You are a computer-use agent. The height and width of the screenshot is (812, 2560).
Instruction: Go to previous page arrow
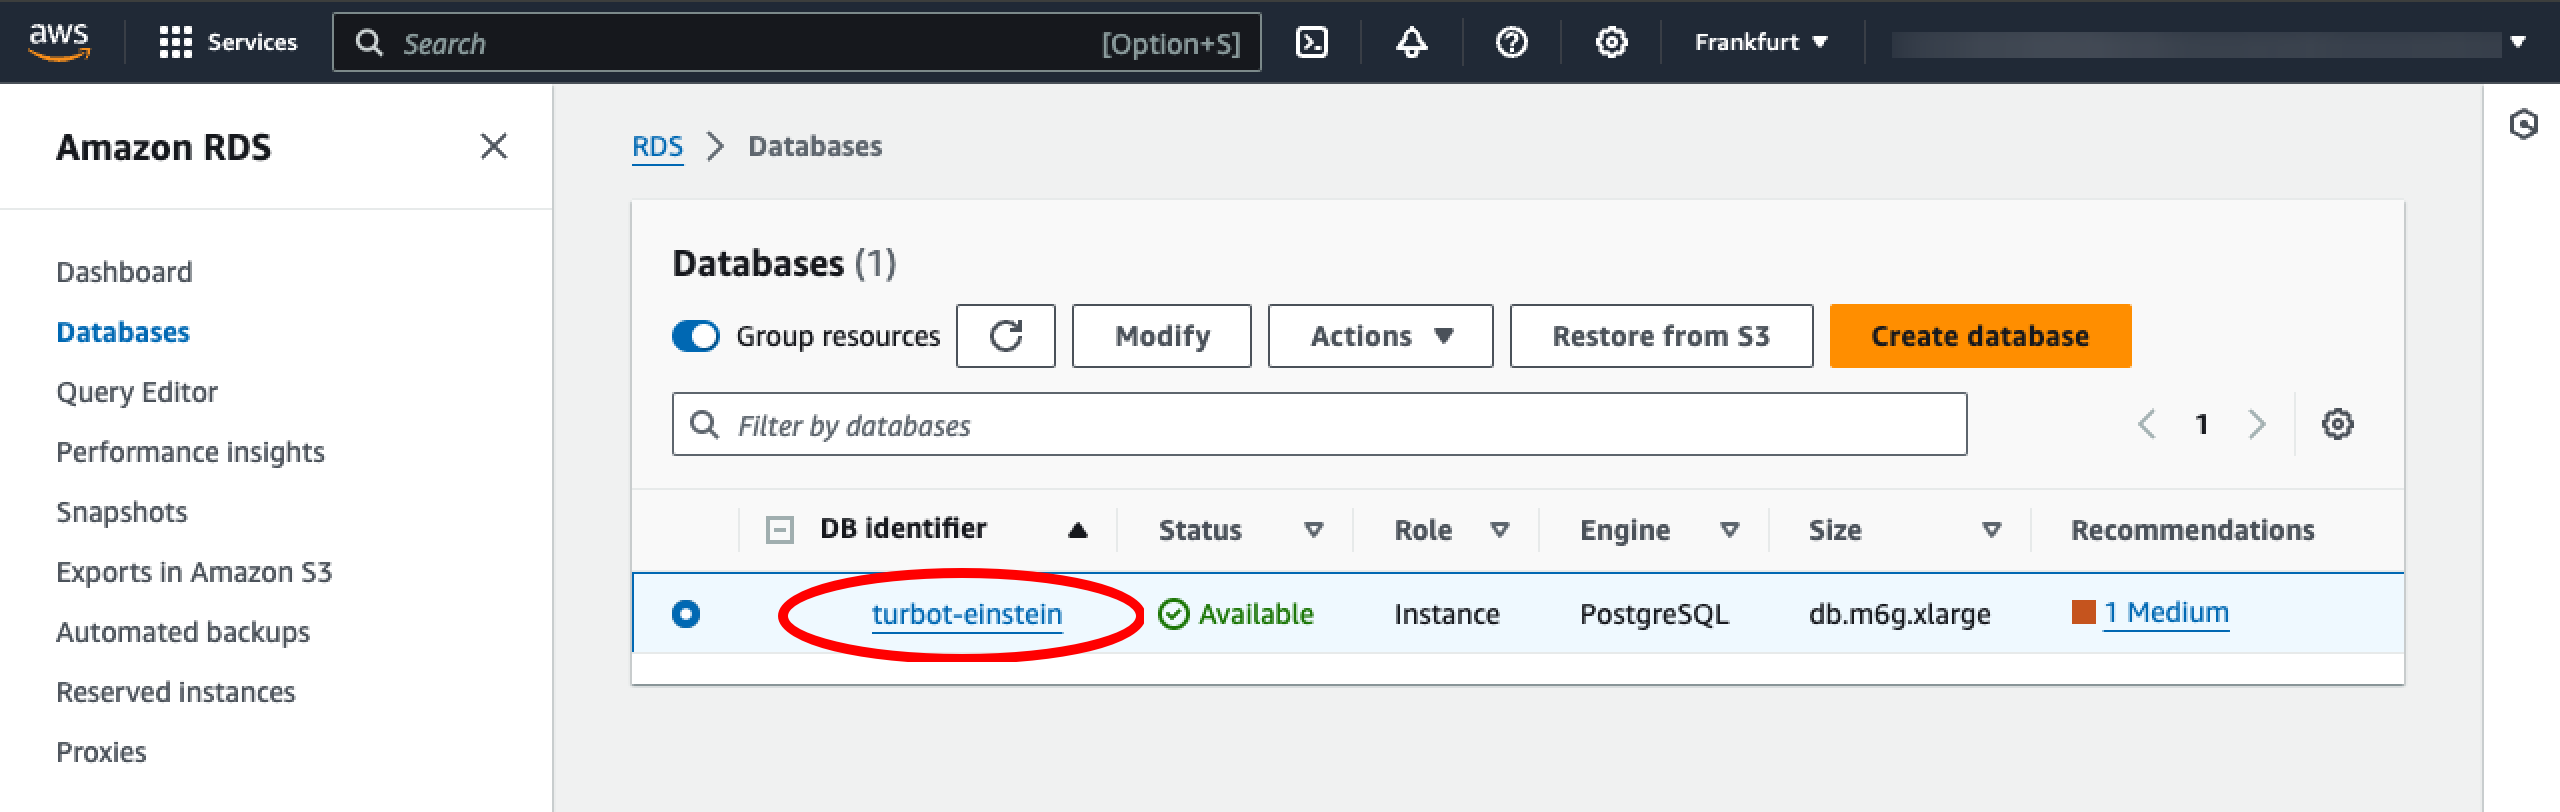[2145, 425]
